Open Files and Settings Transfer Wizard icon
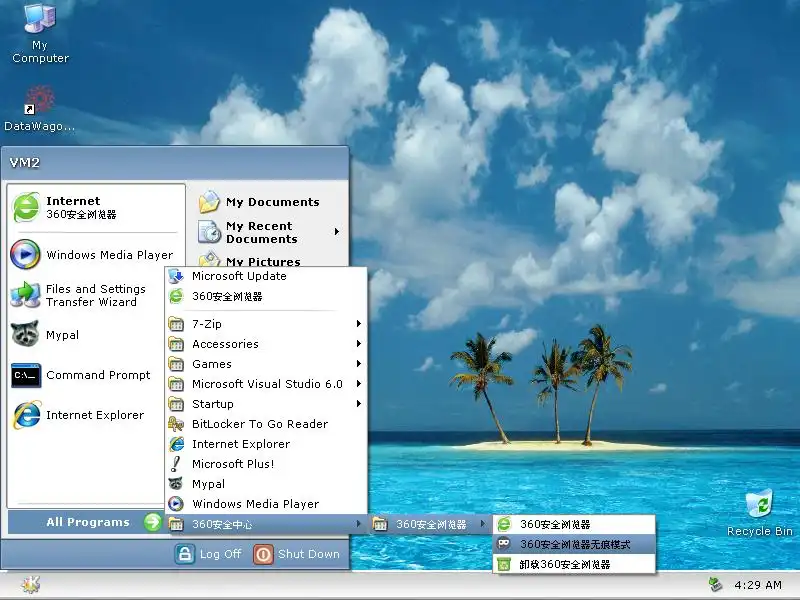 coord(26,295)
